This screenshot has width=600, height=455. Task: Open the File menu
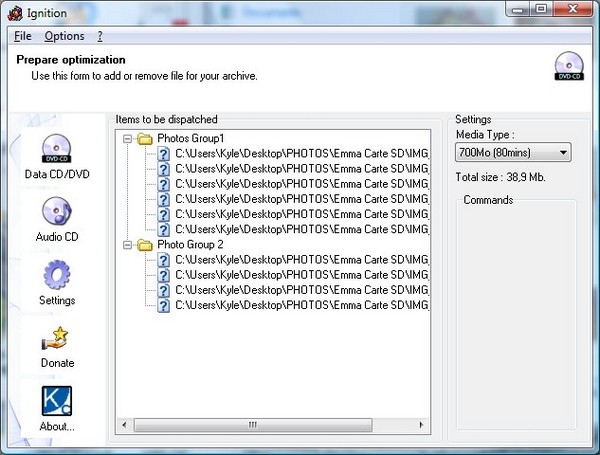tap(23, 36)
